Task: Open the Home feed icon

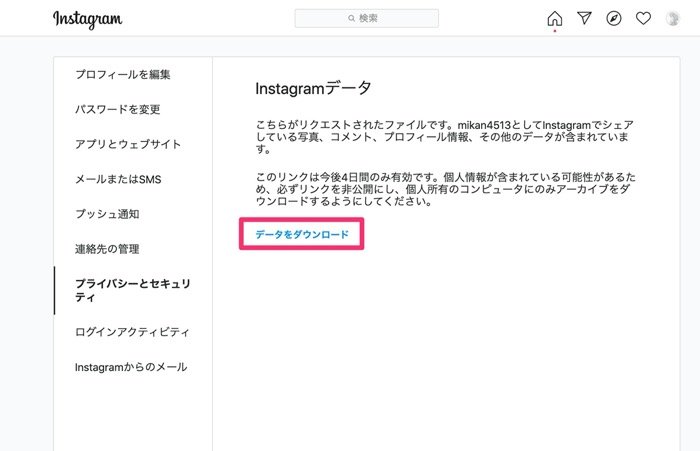Action: point(554,19)
